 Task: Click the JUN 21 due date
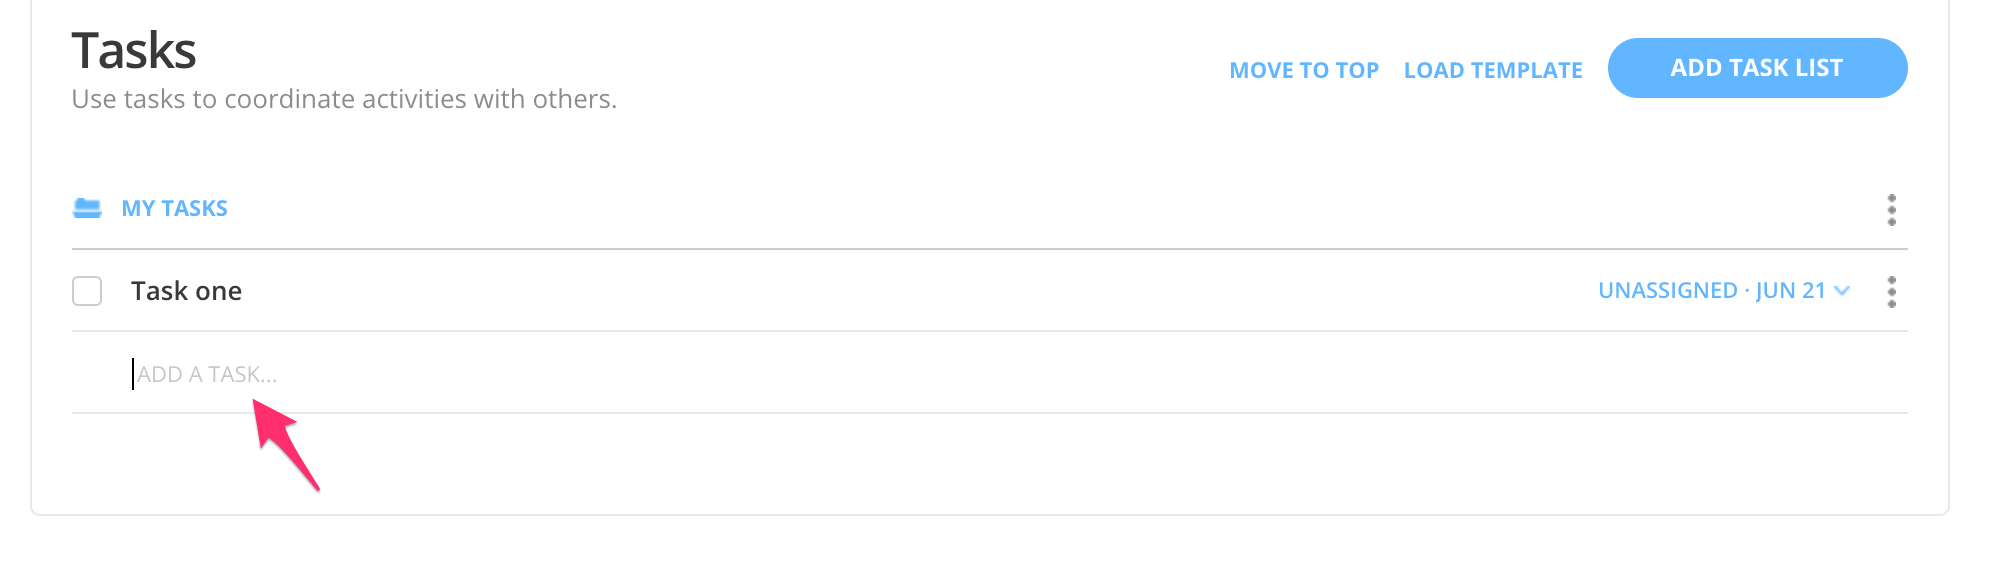tap(1790, 291)
